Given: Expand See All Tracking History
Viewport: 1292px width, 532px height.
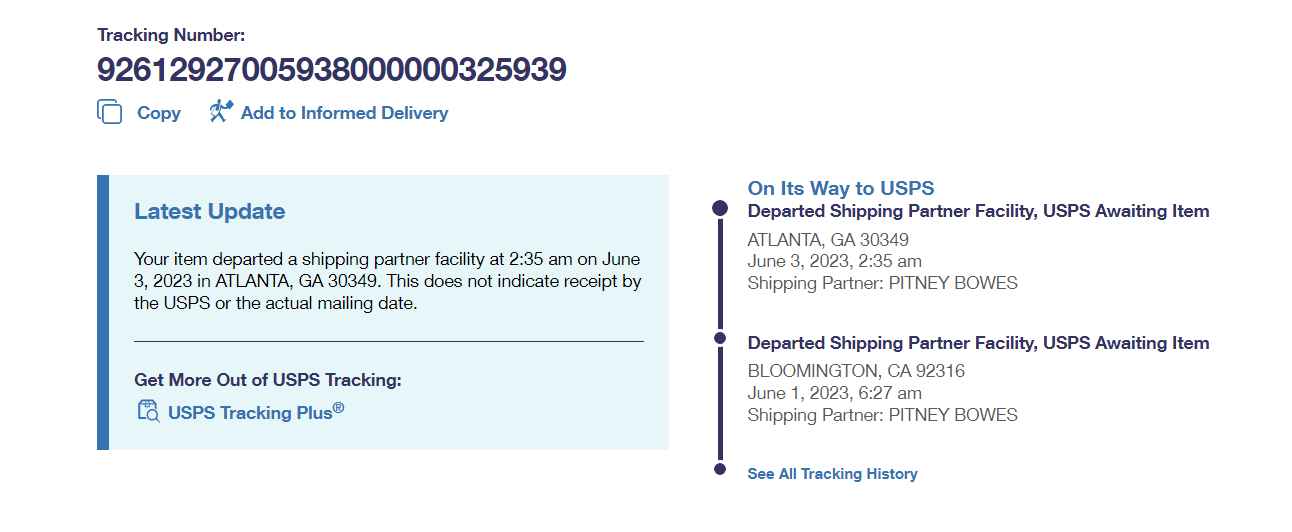Looking at the screenshot, I should 832,474.
